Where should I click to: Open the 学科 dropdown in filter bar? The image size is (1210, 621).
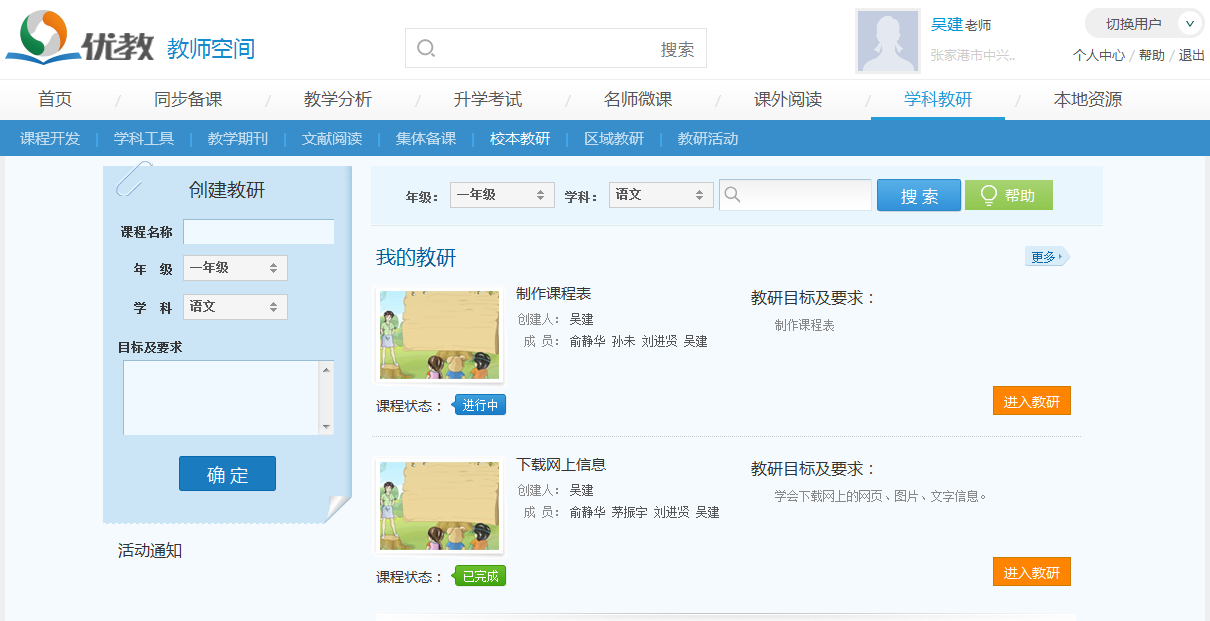pyautogui.click(x=661, y=195)
